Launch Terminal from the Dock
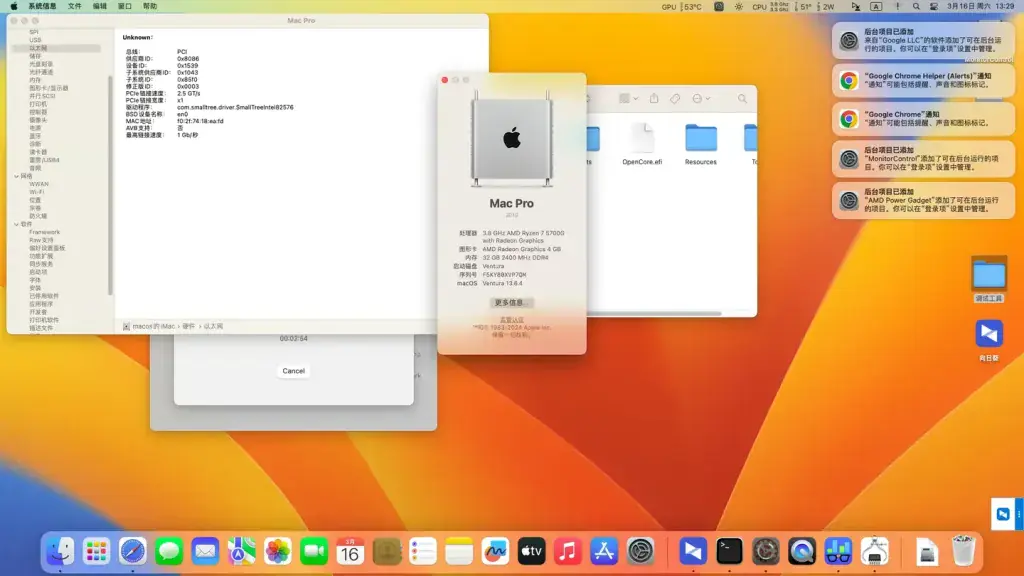1024x576 pixels. click(729, 552)
